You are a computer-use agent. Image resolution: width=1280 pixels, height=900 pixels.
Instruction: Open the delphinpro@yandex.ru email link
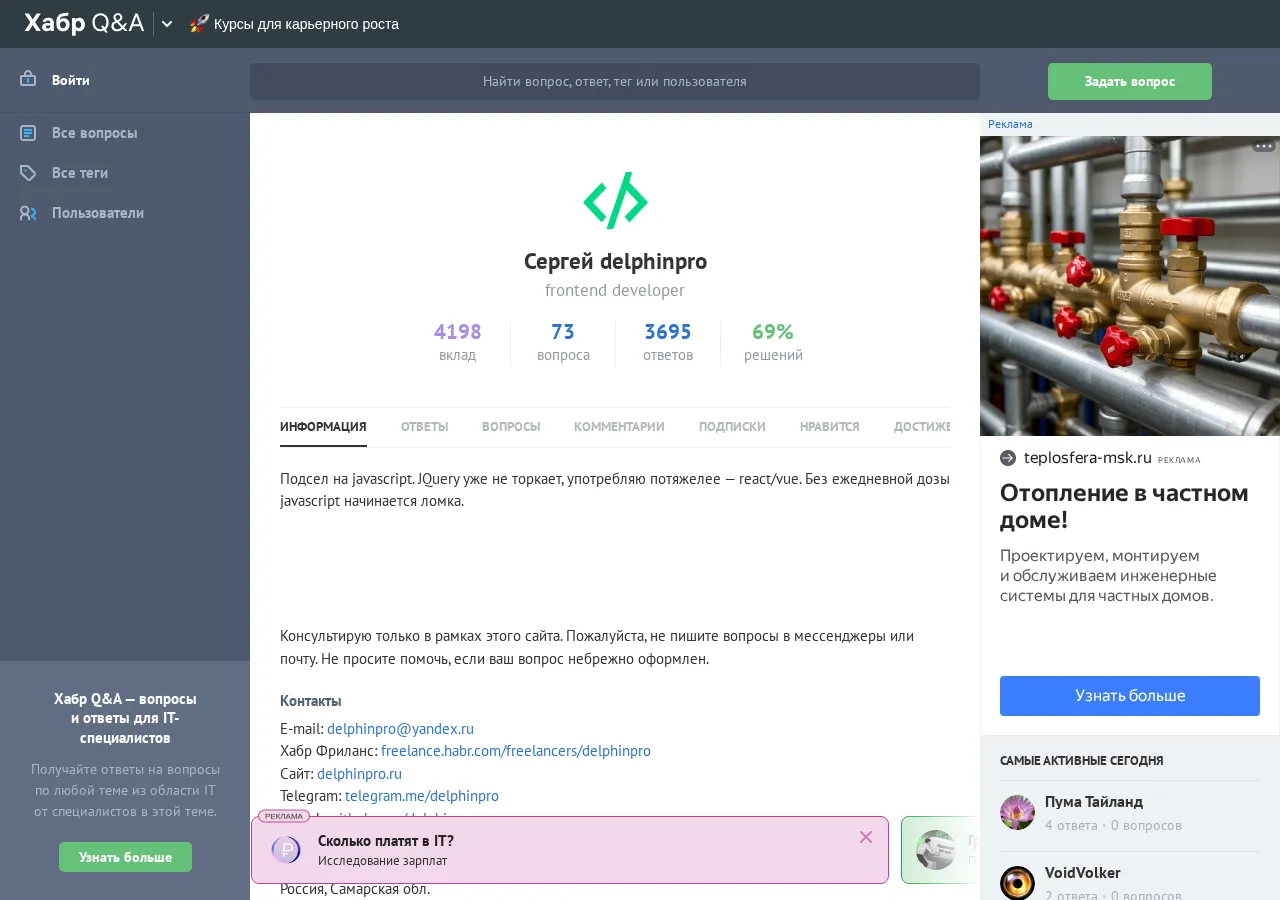400,729
